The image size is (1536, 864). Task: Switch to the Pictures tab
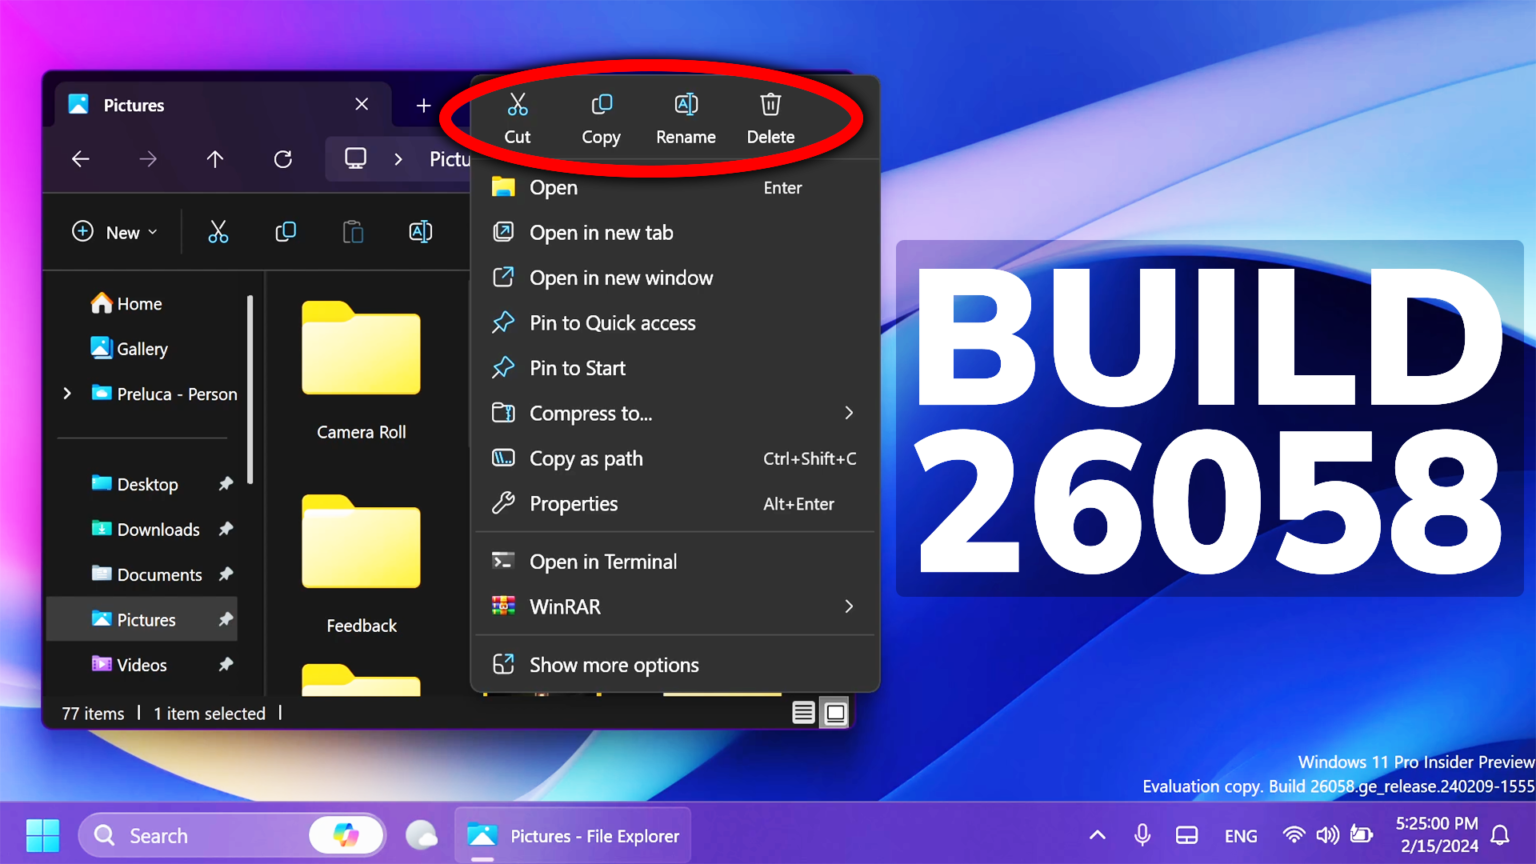135,104
